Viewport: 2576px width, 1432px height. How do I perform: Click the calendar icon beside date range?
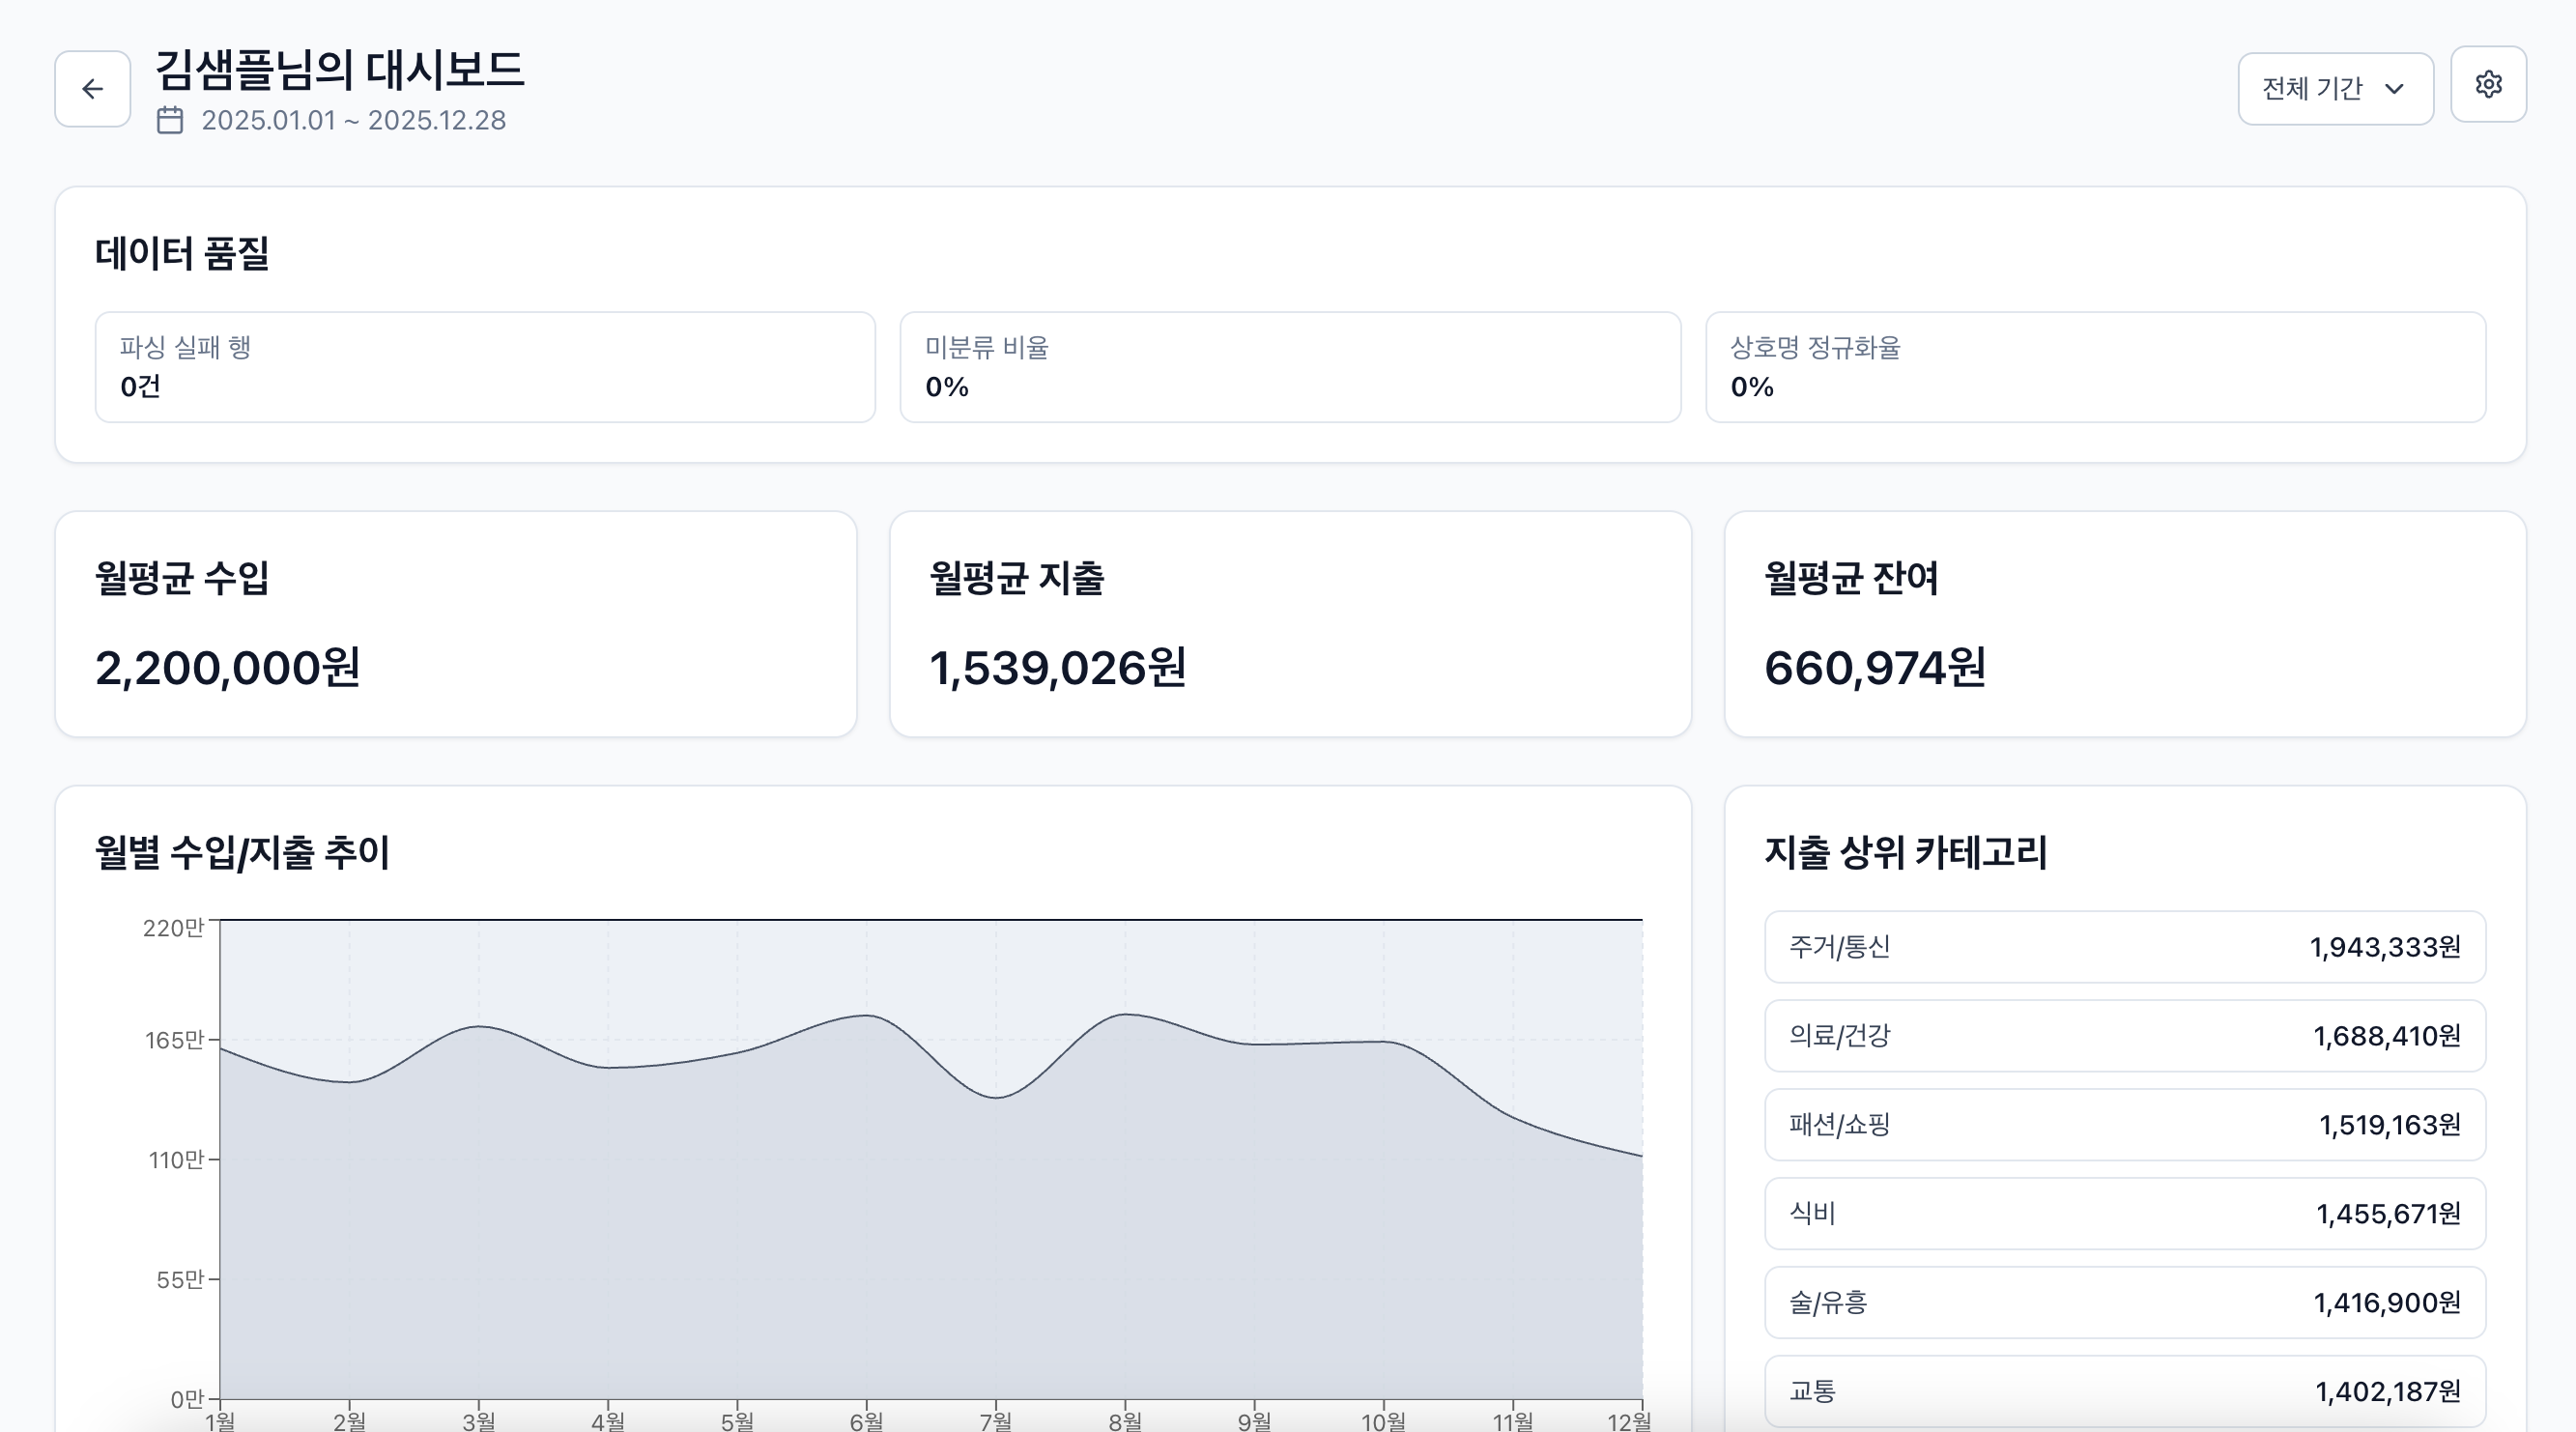[x=170, y=120]
